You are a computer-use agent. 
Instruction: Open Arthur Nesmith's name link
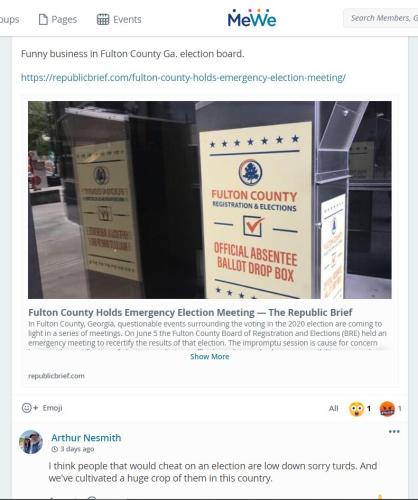(x=86, y=438)
